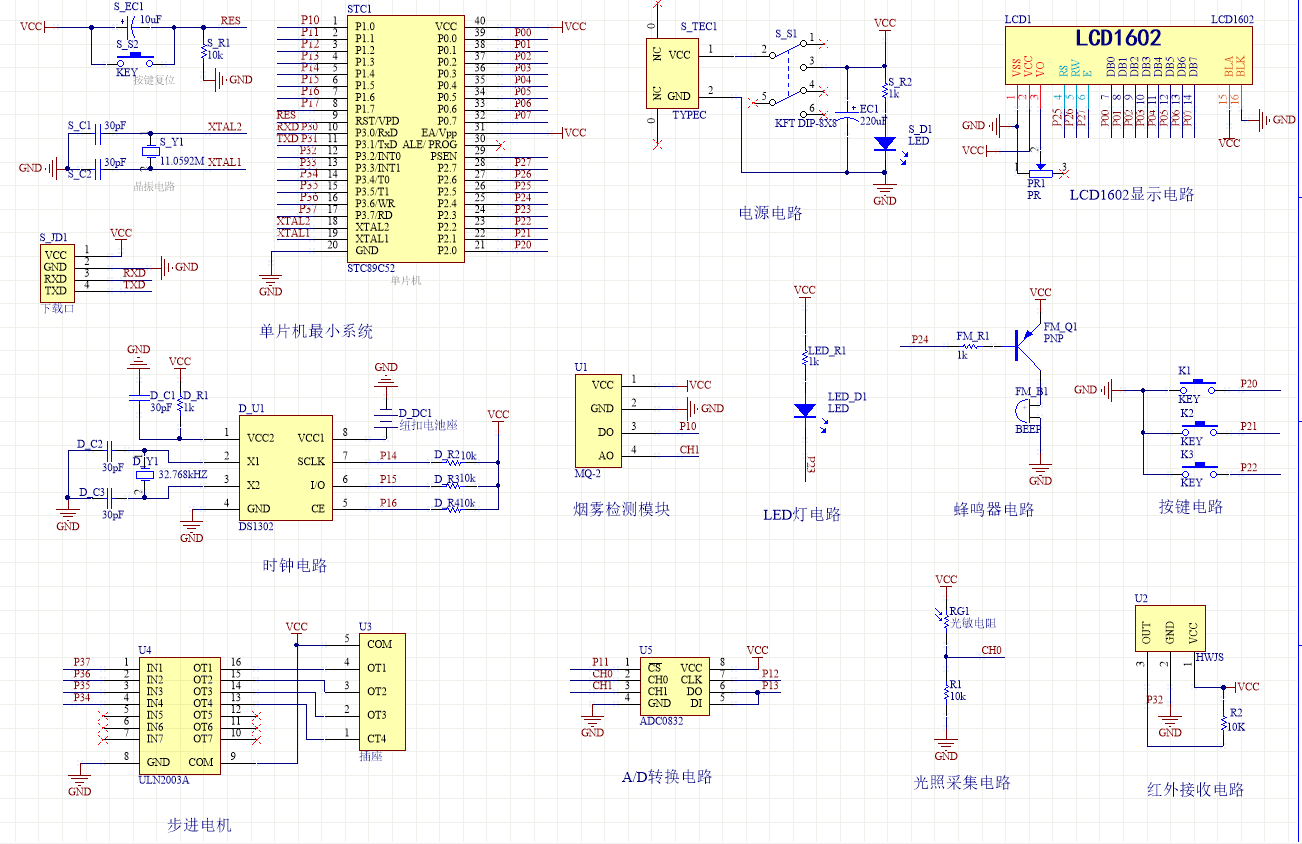This screenshot has height=844, width=1302.
Task: Select the STC89C52 microcontroller chip body
Action: [406, 138]
